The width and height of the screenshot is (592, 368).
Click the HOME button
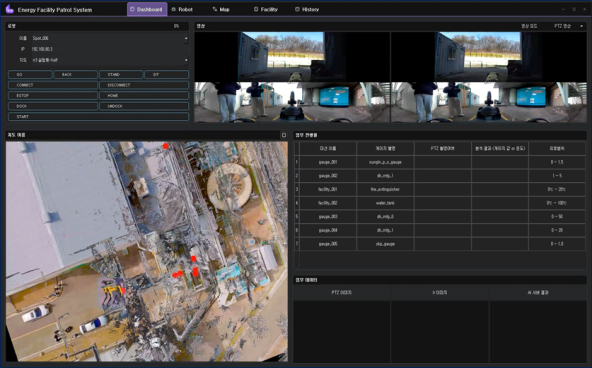pyautogui.click(x=144, y=95)
